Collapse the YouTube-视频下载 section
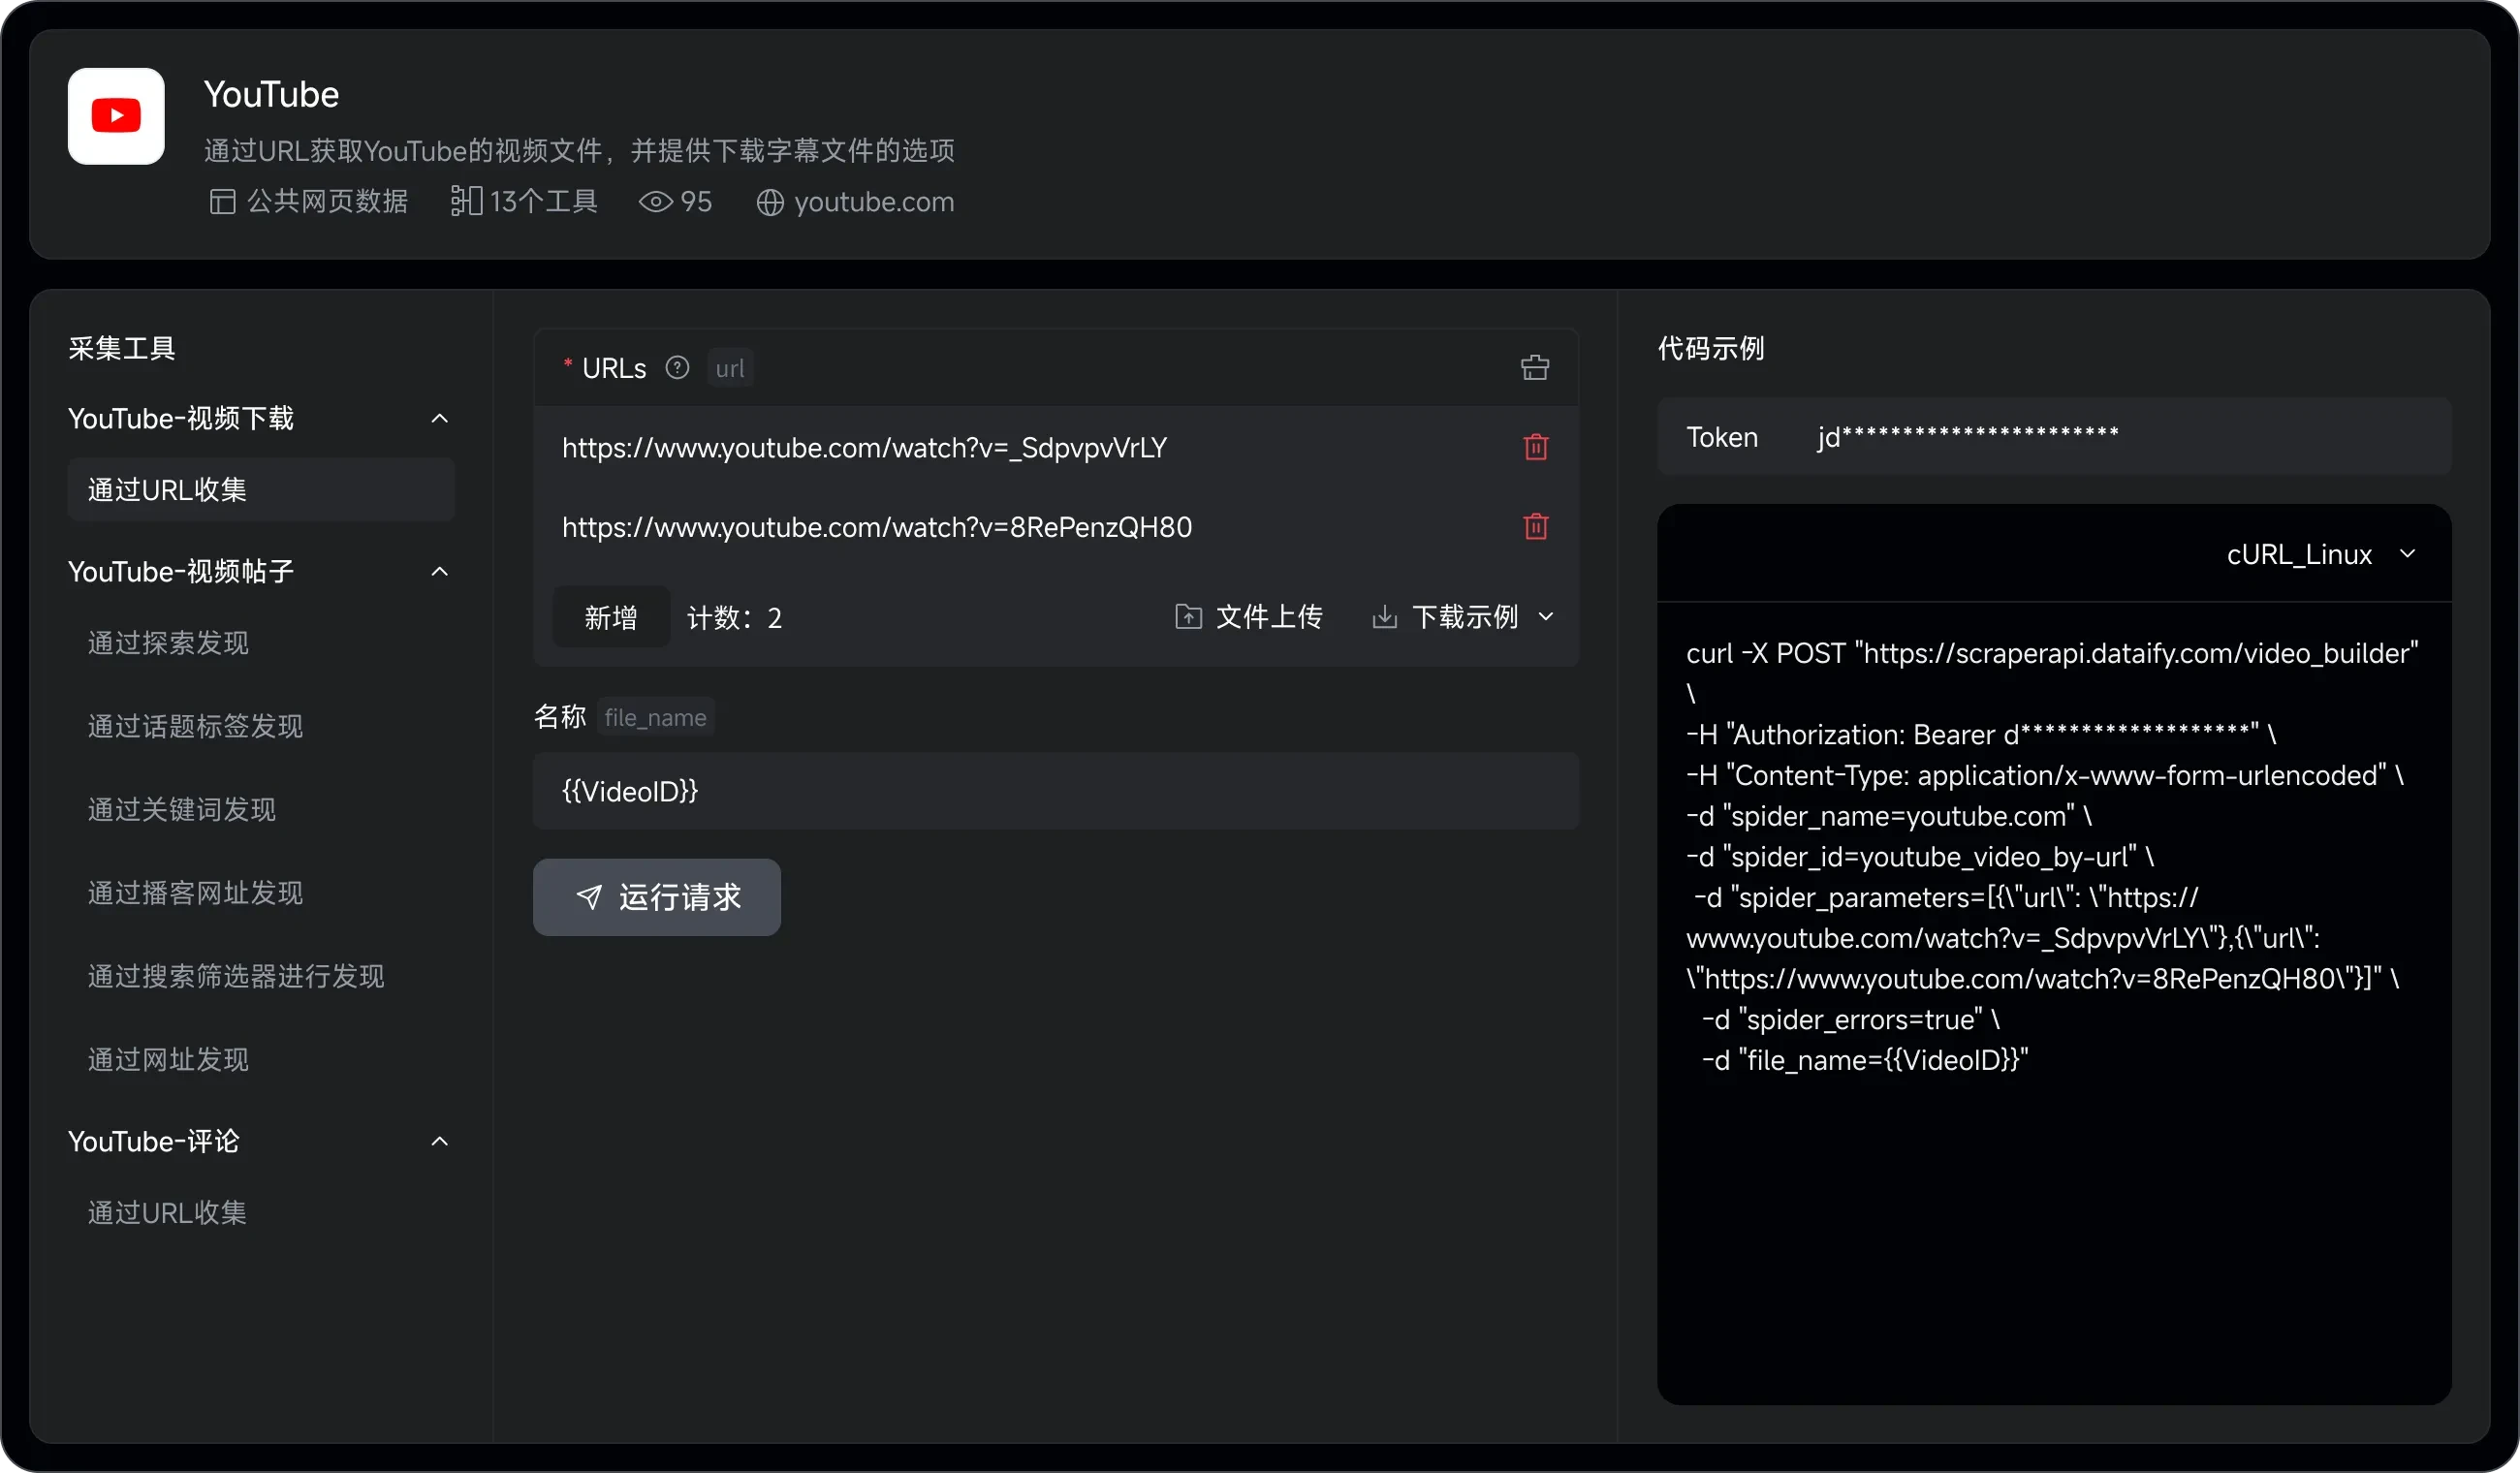This screenshot has height=1473, width=2520. click(x=440, y=418)
